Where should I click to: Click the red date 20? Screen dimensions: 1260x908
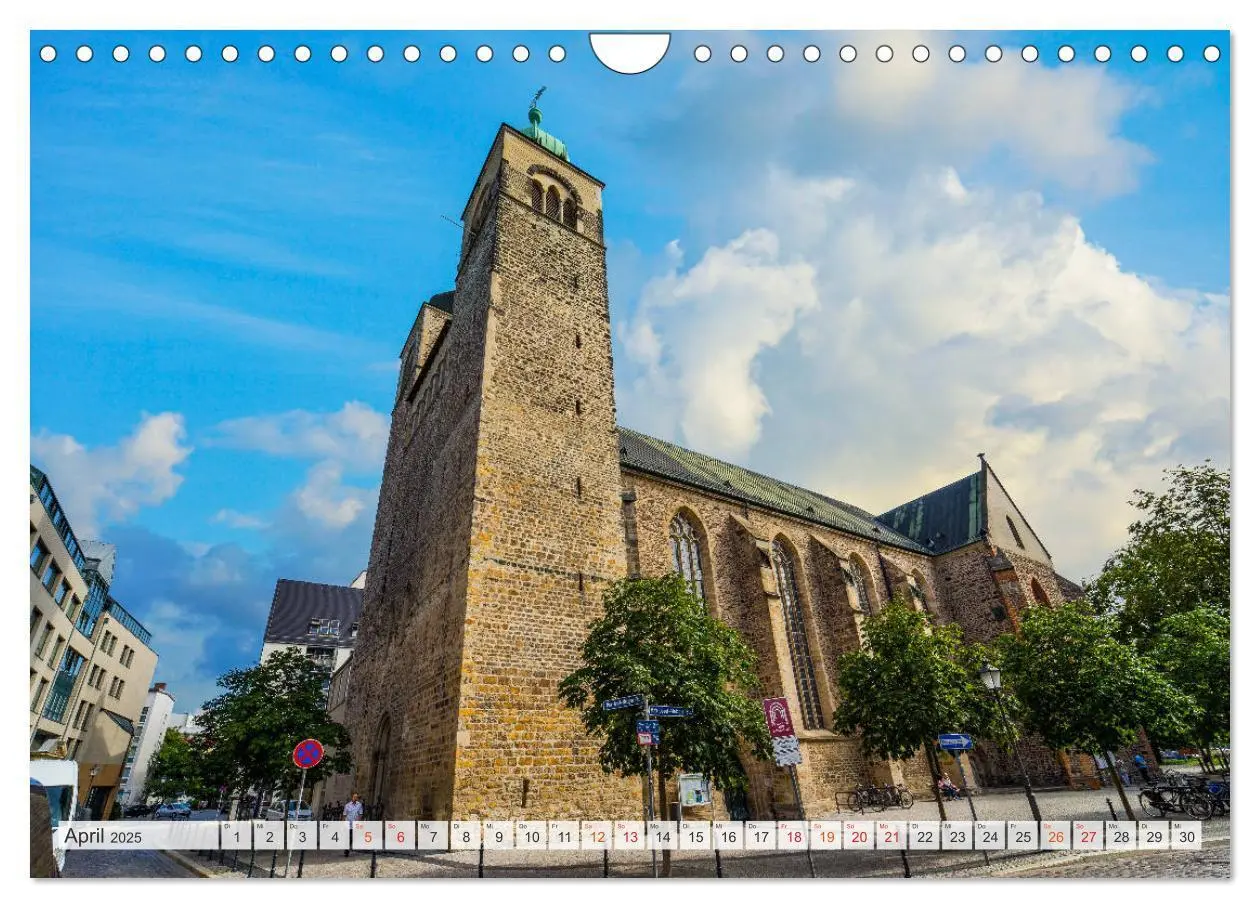859,836
